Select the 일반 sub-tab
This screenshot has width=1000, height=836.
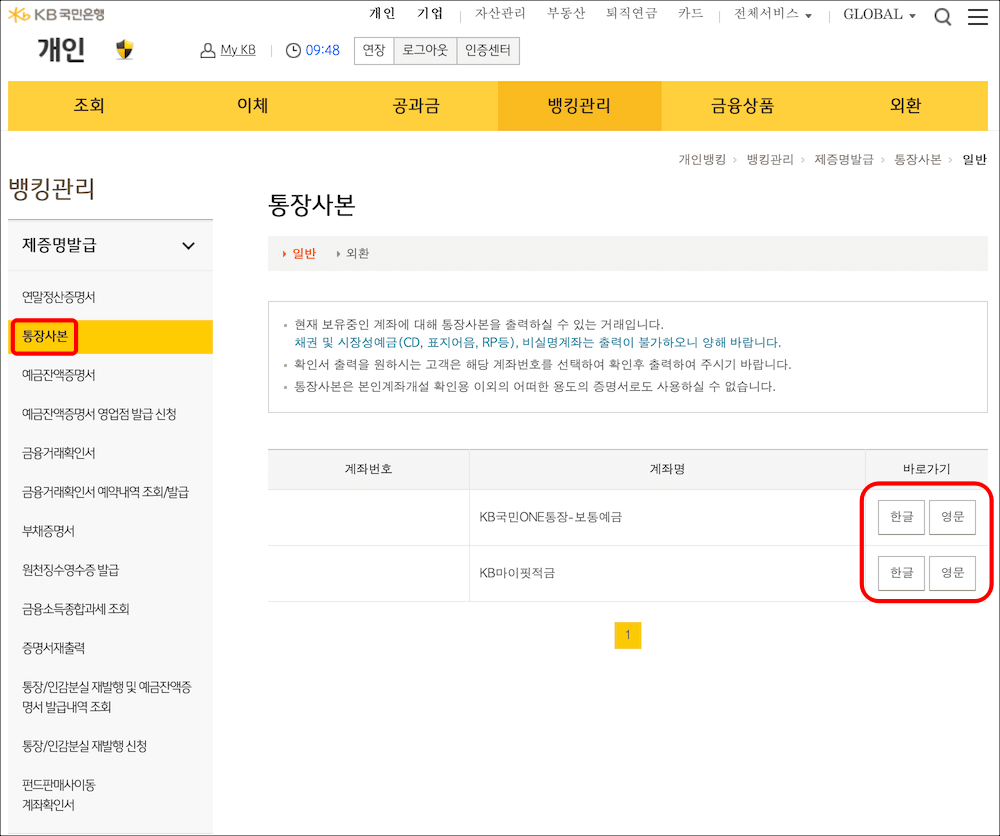pos(304,254)
